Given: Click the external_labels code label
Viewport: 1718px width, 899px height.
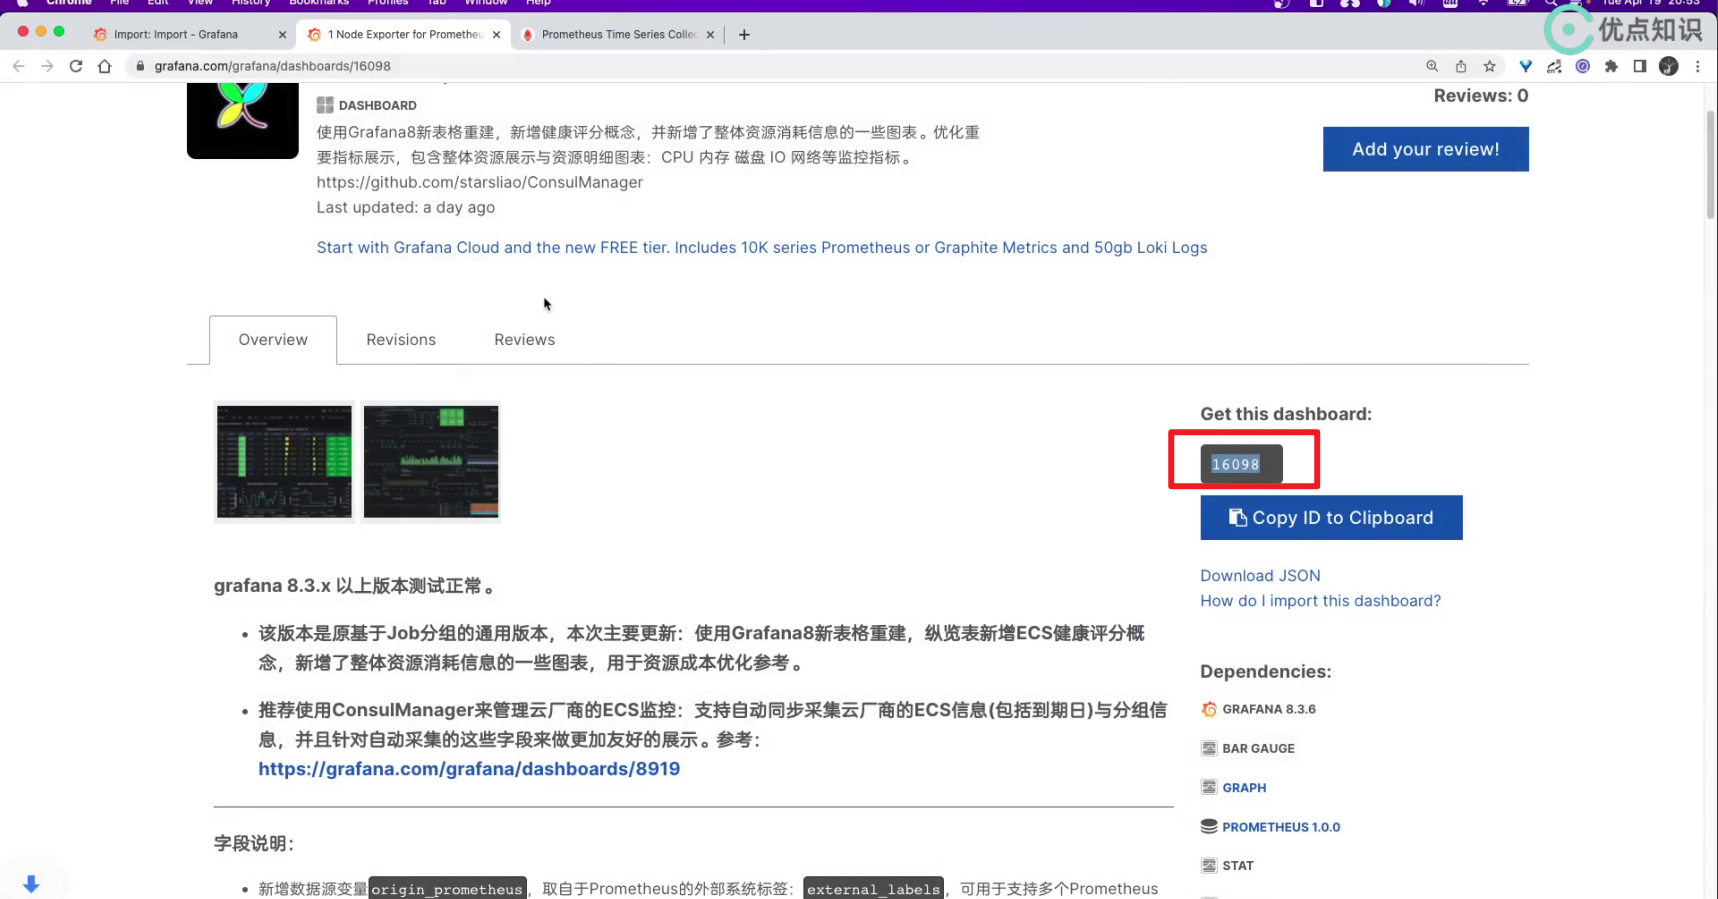Looking at the screenshot, I should click(x=873, y=889).
